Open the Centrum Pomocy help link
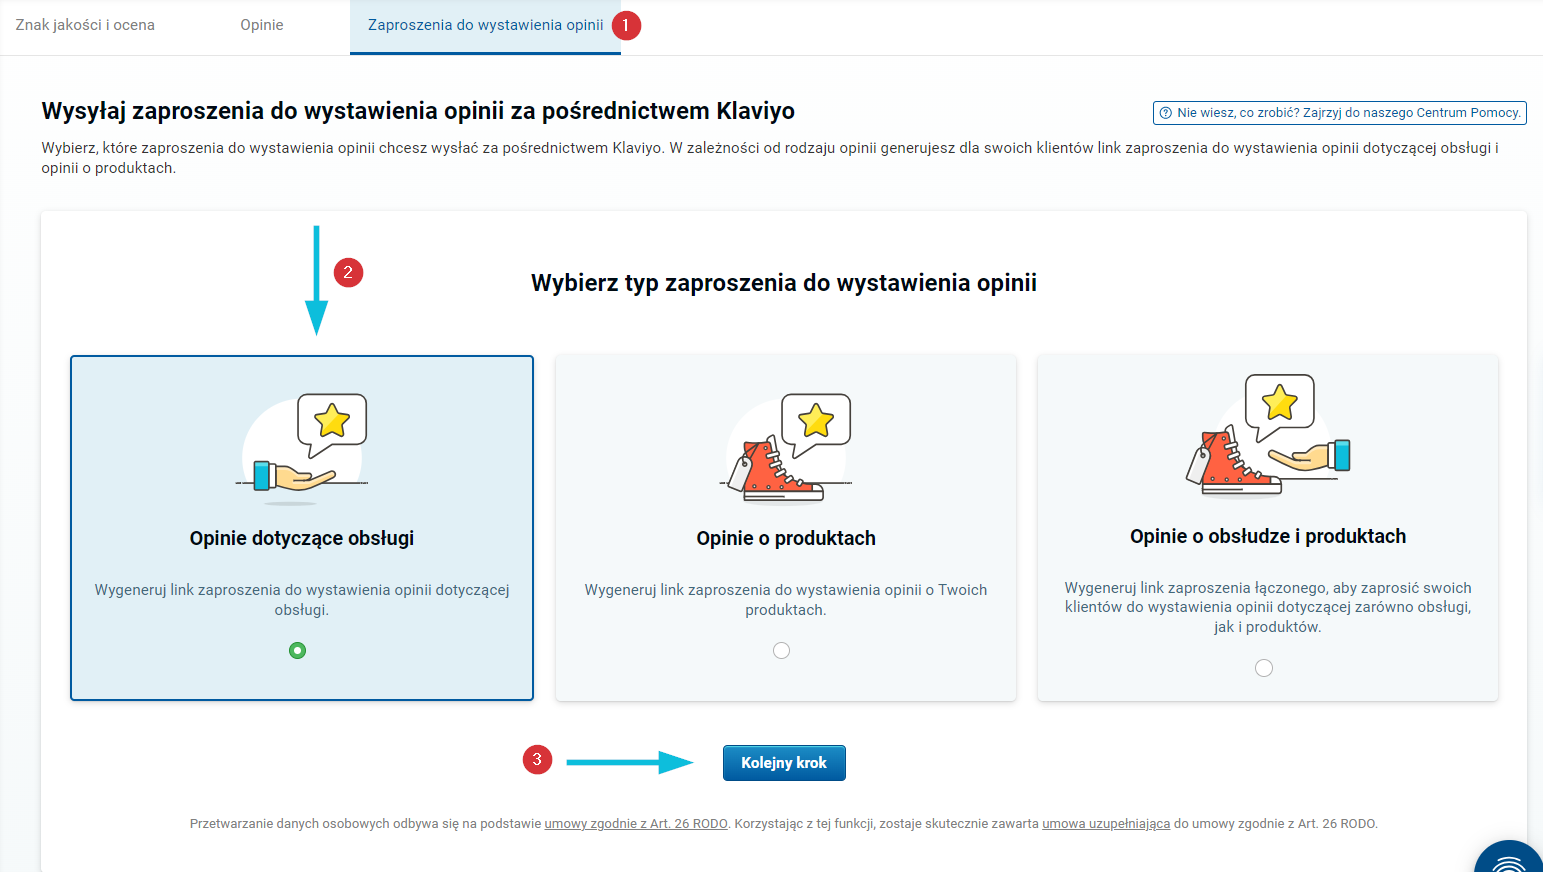The height and width of the screenshot is (872, 1543). coord(1340,113)
